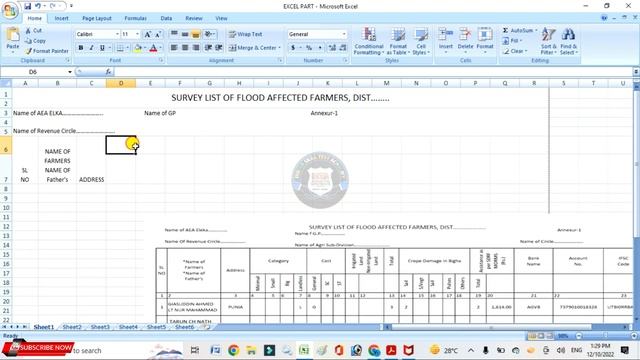Open Sort & Filter menu
The image size is (640, 360).
(x=548, y=41)
